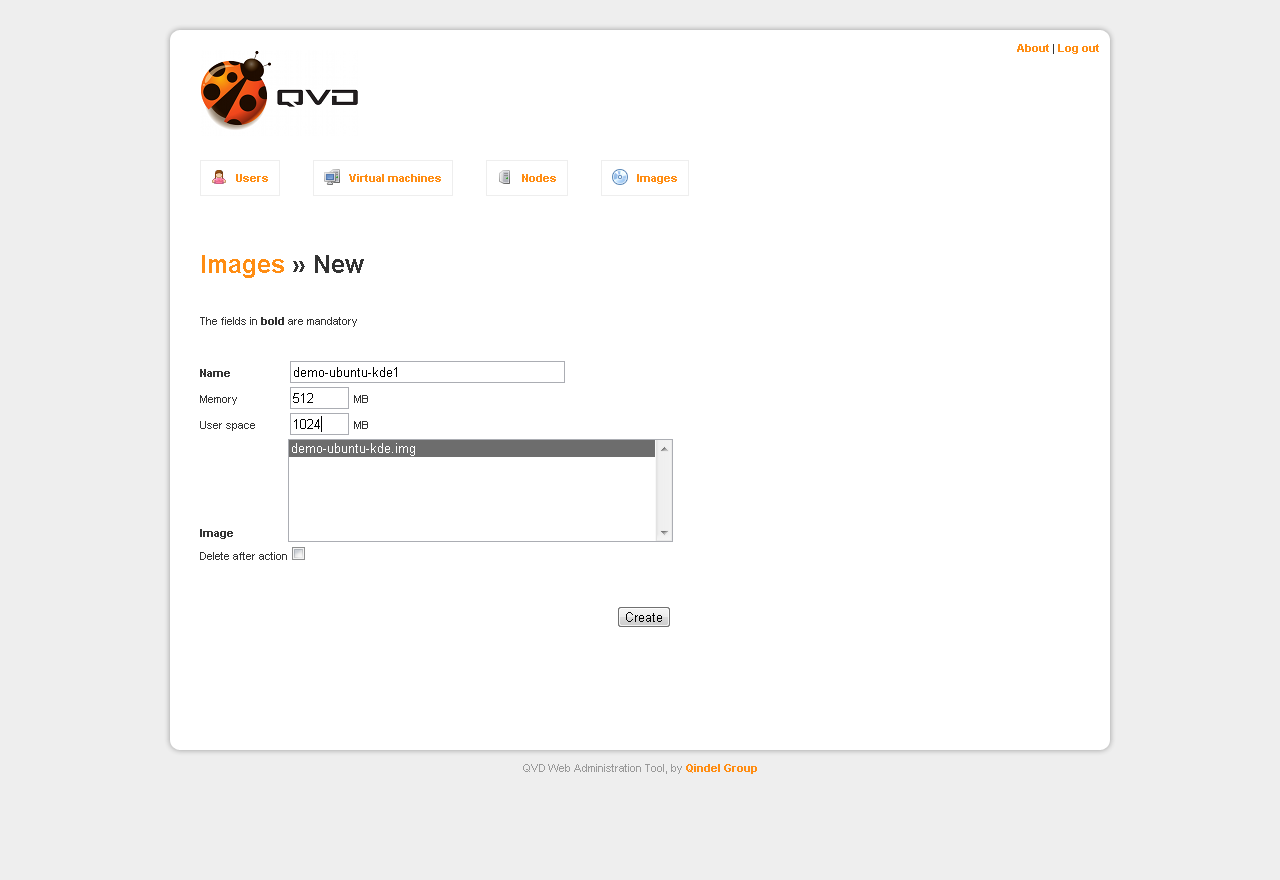Screen dimensions: 1280x880
Task: Click into the Memory input field
Action: (x=319, y=398)
